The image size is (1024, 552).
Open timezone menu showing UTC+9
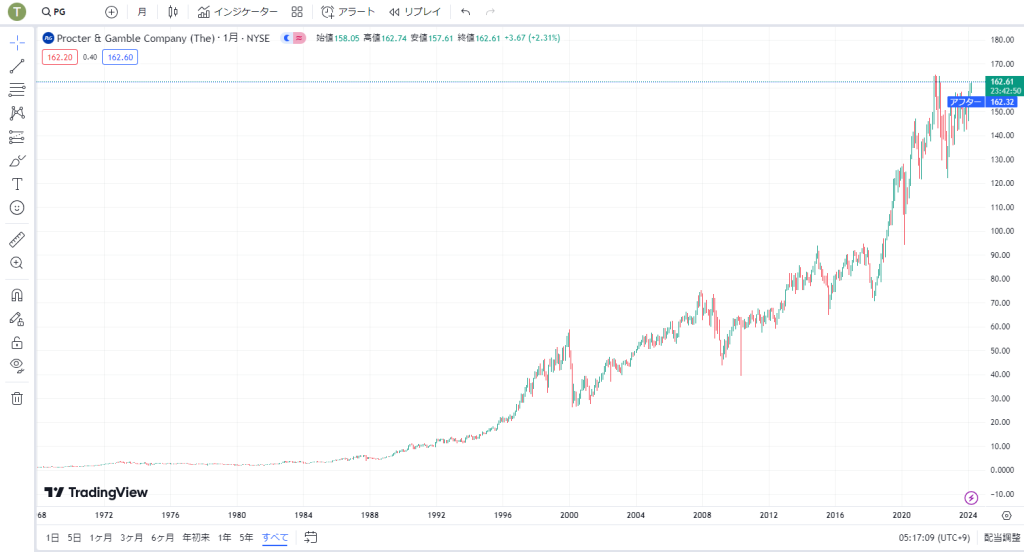tap(934, 538)
